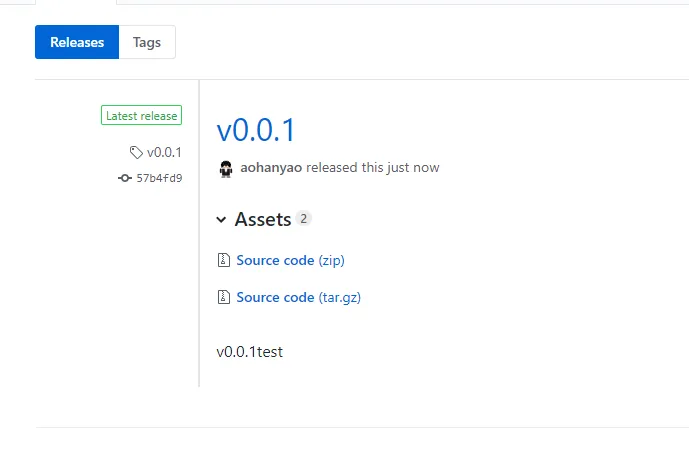
Task: Open commit 57b4fd9
Action: (159, 178)
